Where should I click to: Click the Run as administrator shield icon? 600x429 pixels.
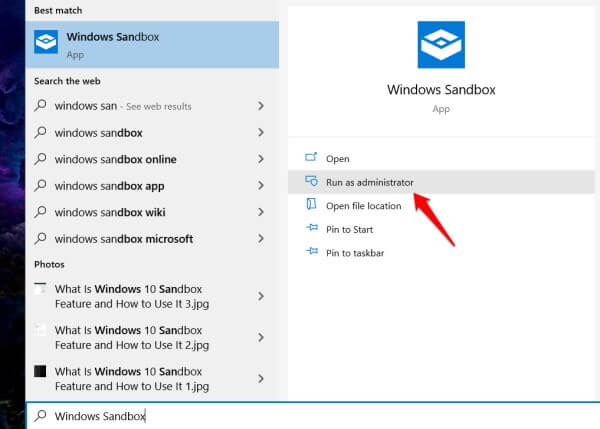click(x=311, y=181)
